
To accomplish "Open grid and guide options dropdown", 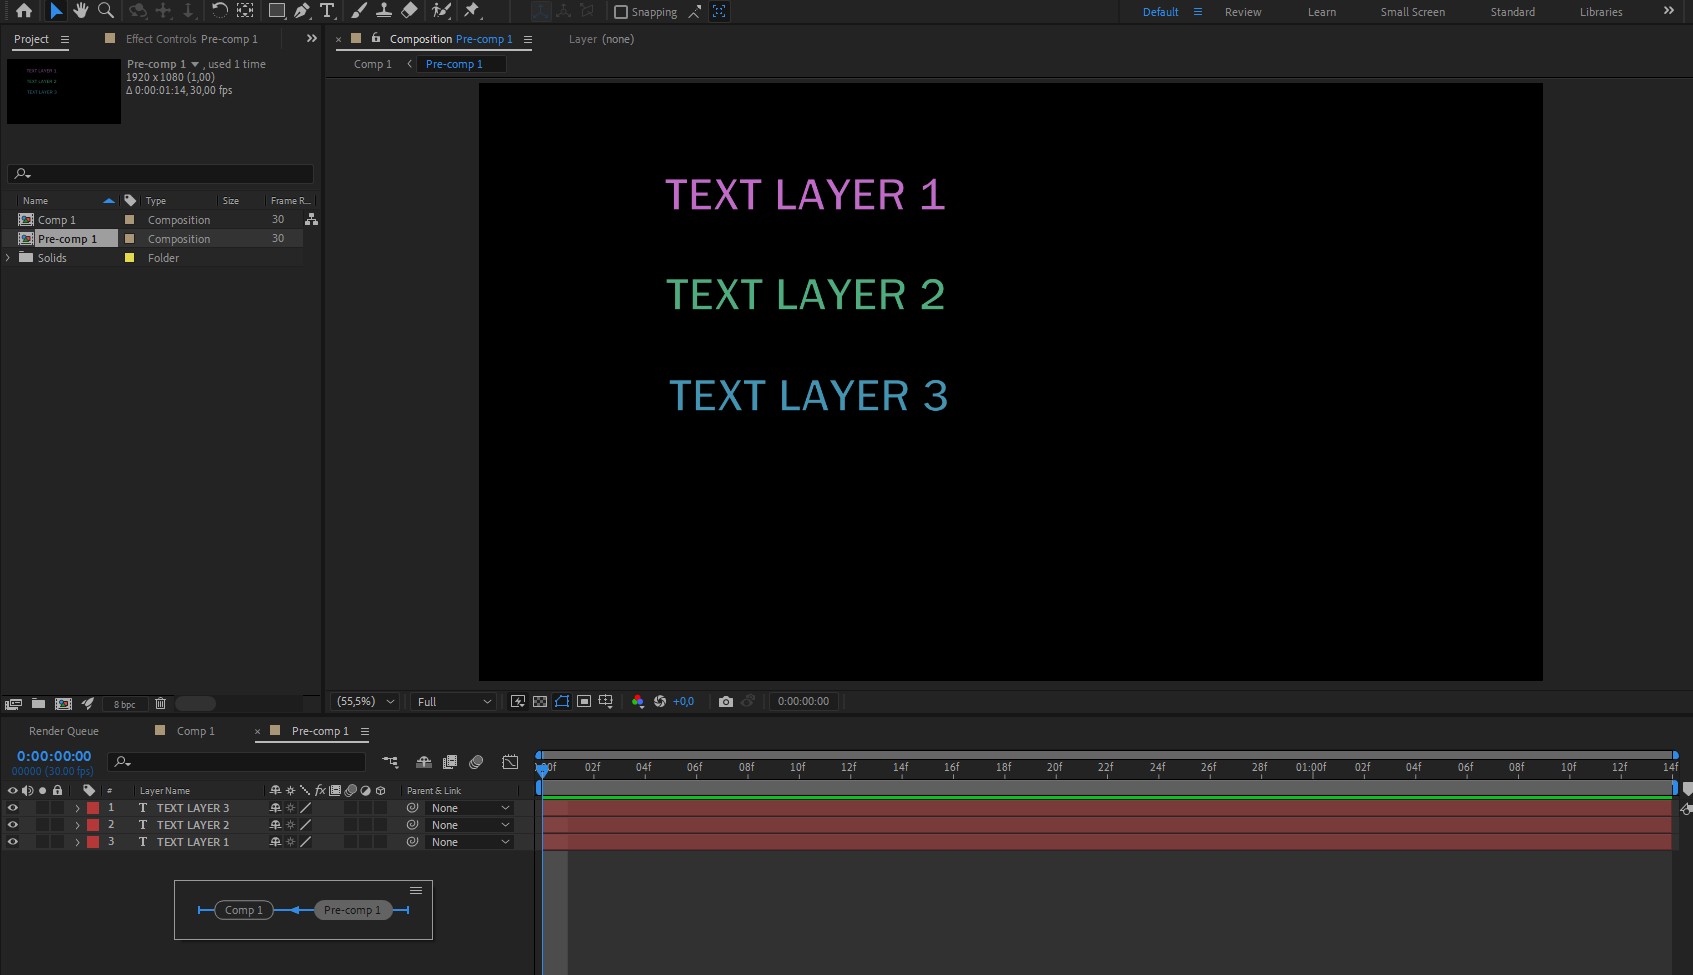I will pyautogui.click(x=606, y=701).
